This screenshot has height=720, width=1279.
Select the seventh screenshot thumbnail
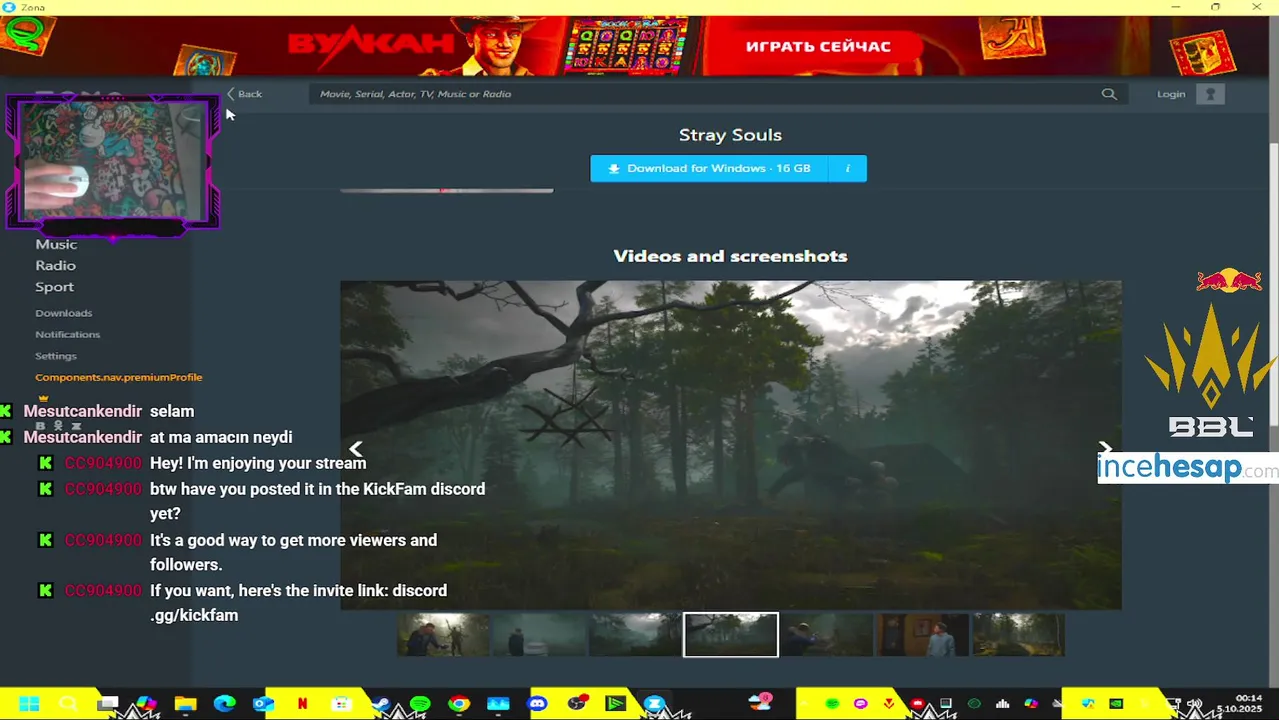click(1018, 635)
